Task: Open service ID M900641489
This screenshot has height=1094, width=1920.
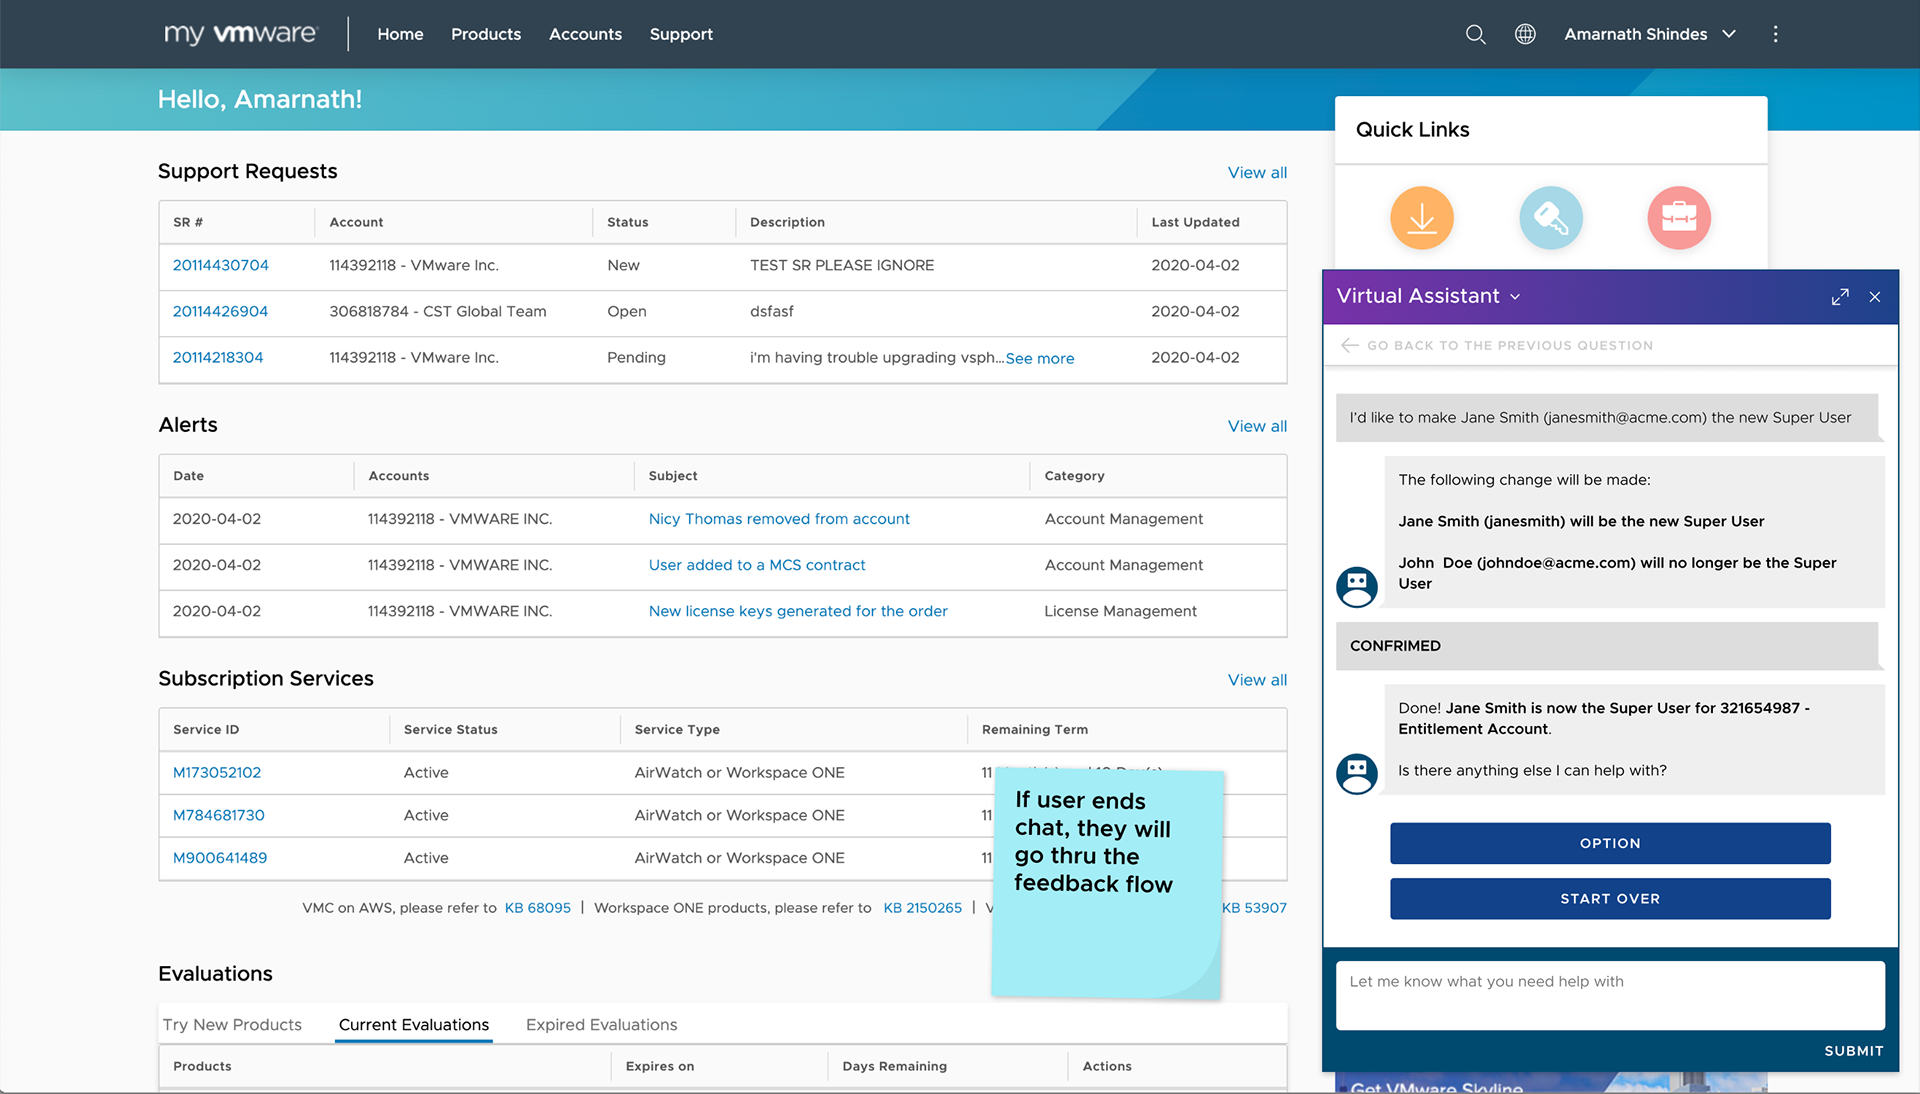Action: coord(220,858)
